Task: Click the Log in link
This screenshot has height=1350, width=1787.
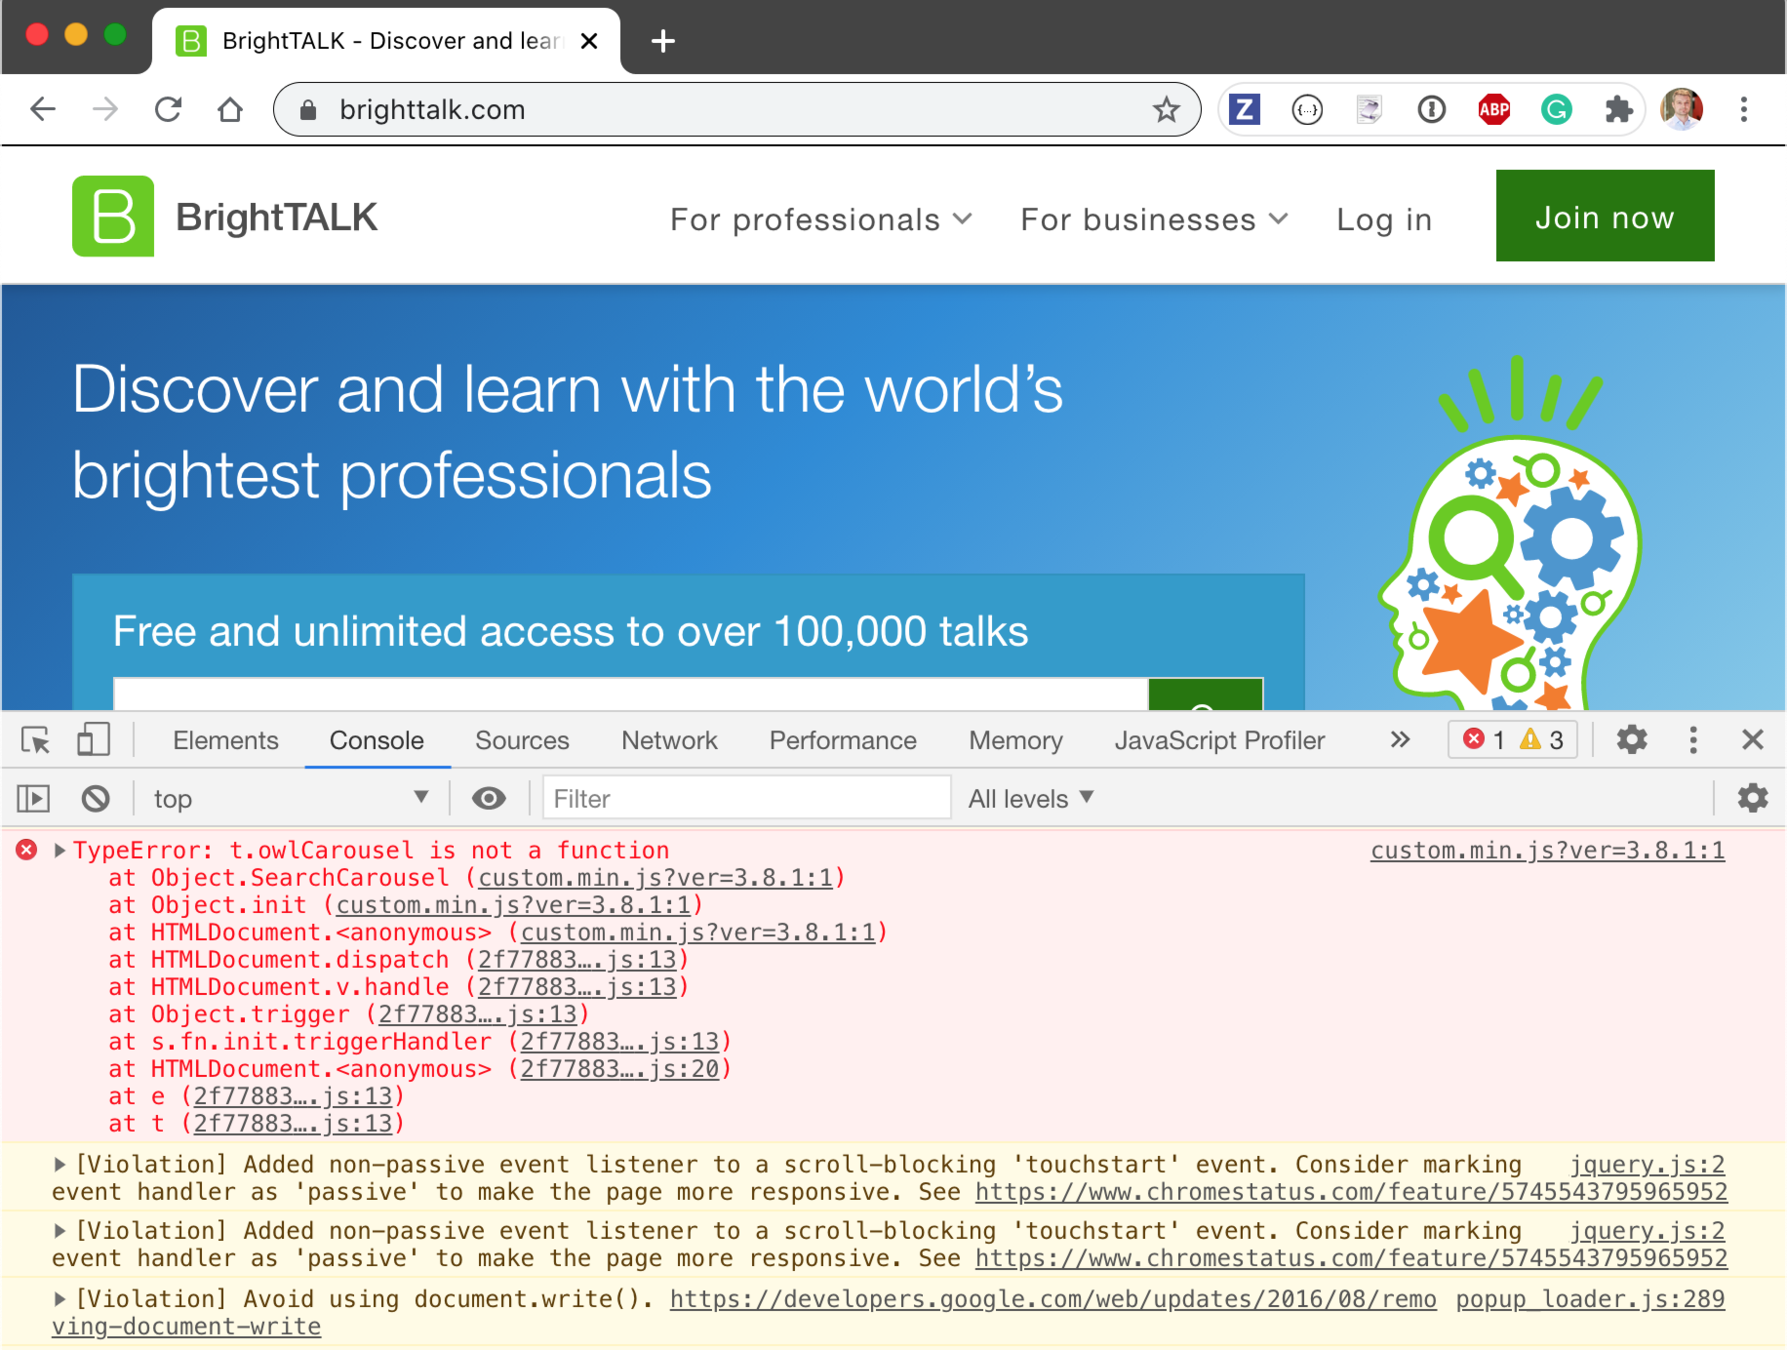Action: click(x=1384, y=219)
